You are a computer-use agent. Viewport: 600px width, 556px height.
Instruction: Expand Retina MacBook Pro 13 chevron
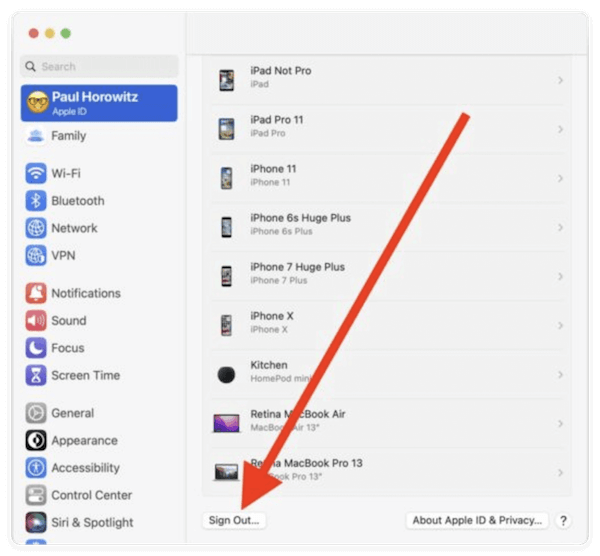pos(560,473)
